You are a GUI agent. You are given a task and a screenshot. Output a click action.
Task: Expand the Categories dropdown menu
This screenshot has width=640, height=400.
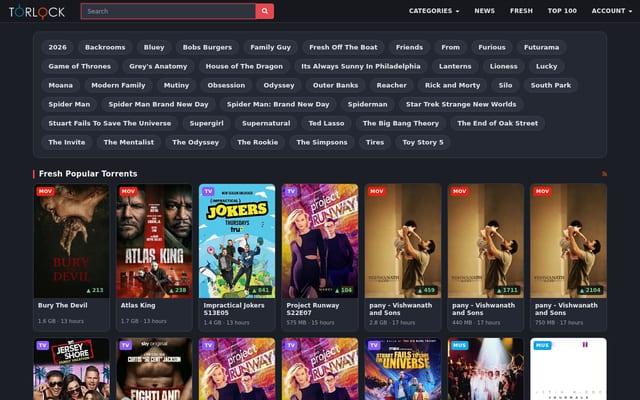434,11
